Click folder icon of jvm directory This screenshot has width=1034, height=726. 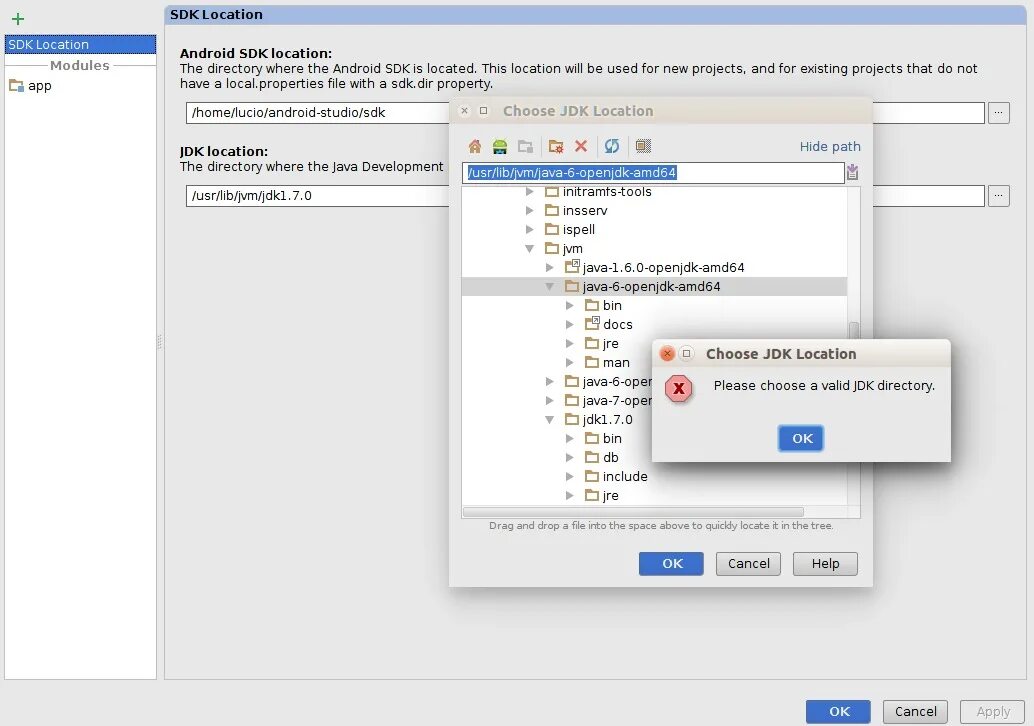coord(552,248)
